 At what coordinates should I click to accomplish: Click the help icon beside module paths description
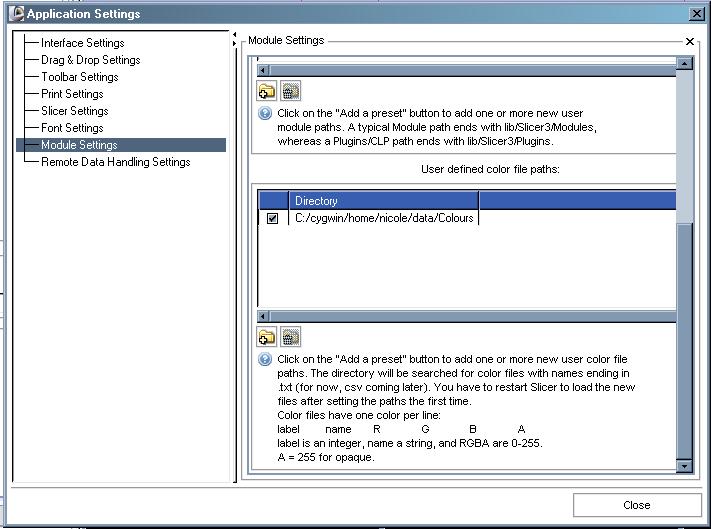265,114
